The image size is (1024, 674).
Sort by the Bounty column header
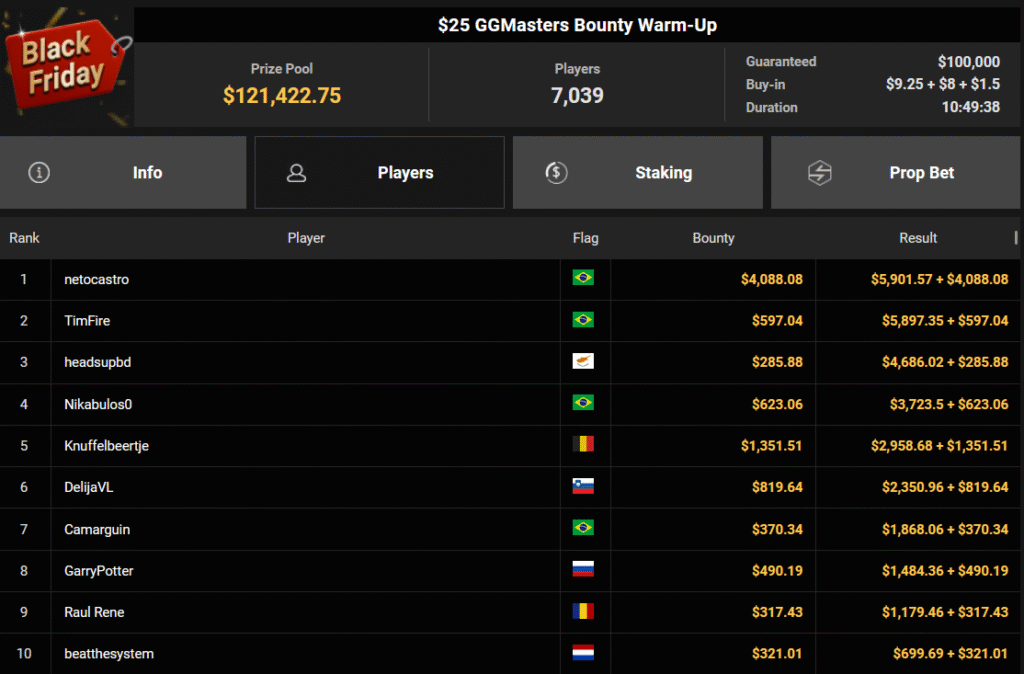tap(713, 238)
